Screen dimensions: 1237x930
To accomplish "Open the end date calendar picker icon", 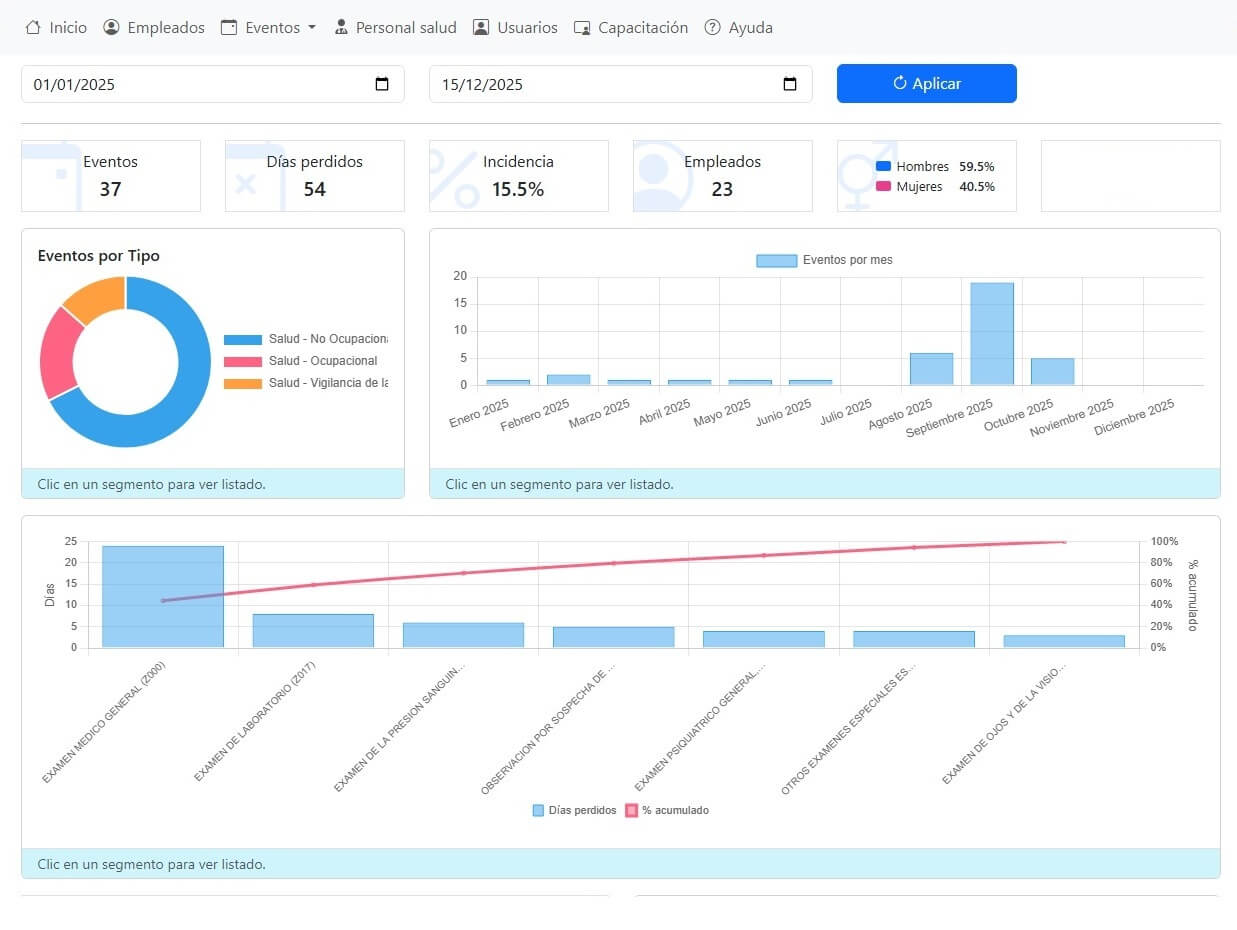I will click(x=790, y=85).
